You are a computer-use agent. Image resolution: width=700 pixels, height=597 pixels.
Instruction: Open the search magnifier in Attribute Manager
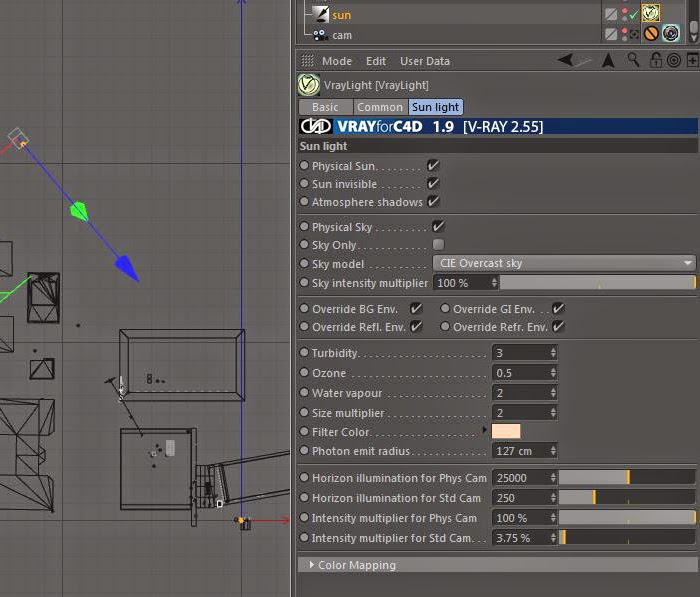pyautogui.click(x=633, y=59)
